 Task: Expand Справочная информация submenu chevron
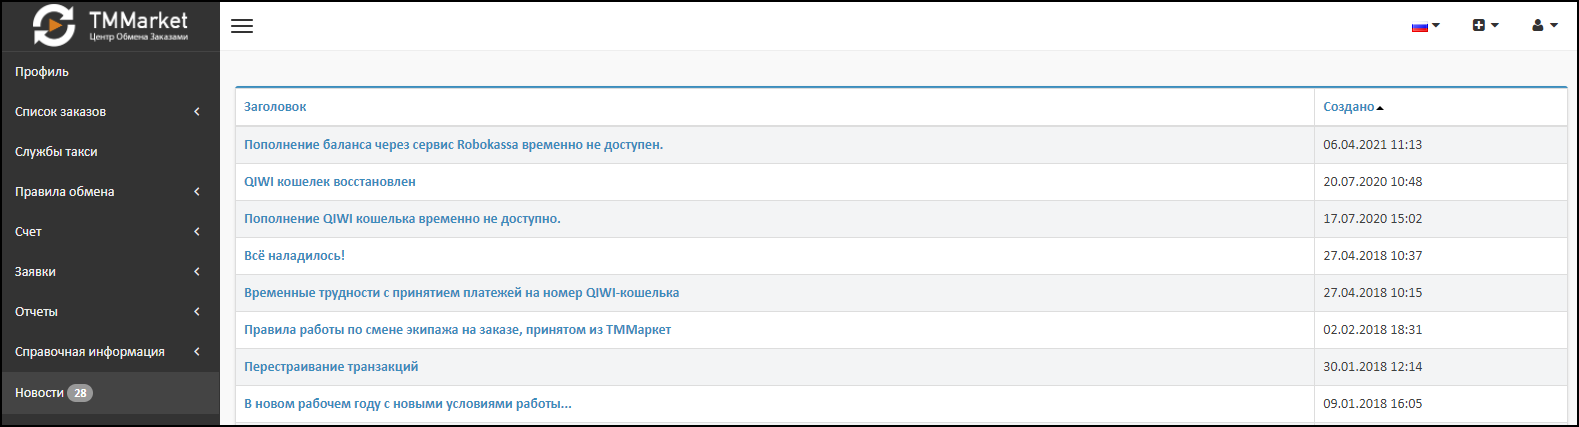pyautogui.click(x=197, y=352)
